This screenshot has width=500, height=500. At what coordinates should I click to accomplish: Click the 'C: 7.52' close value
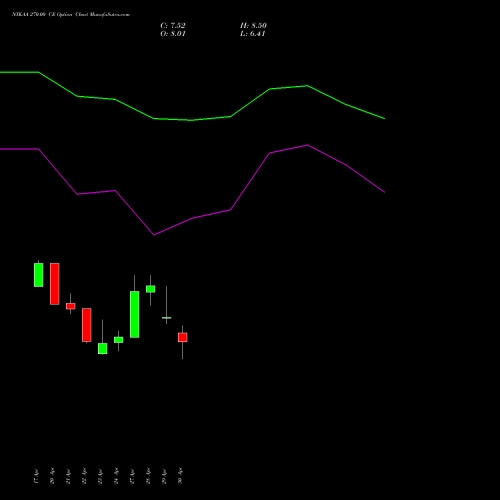[x=173, y=25]
